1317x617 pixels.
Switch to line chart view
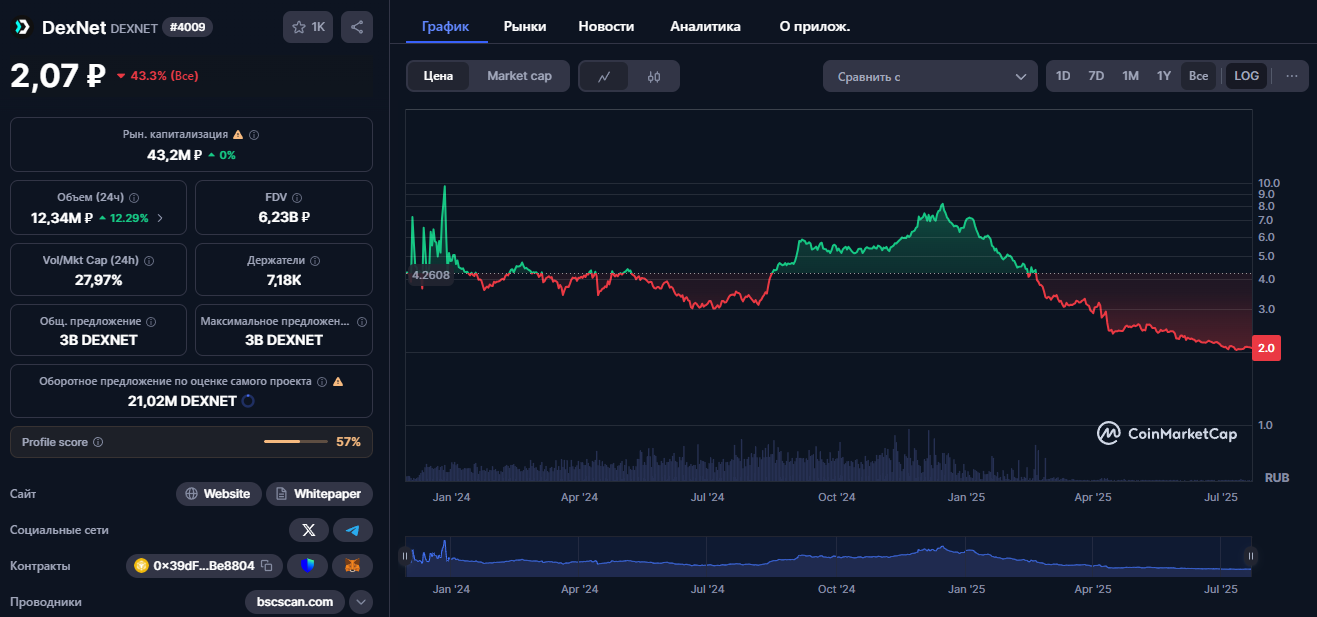[x=604, y=76]
